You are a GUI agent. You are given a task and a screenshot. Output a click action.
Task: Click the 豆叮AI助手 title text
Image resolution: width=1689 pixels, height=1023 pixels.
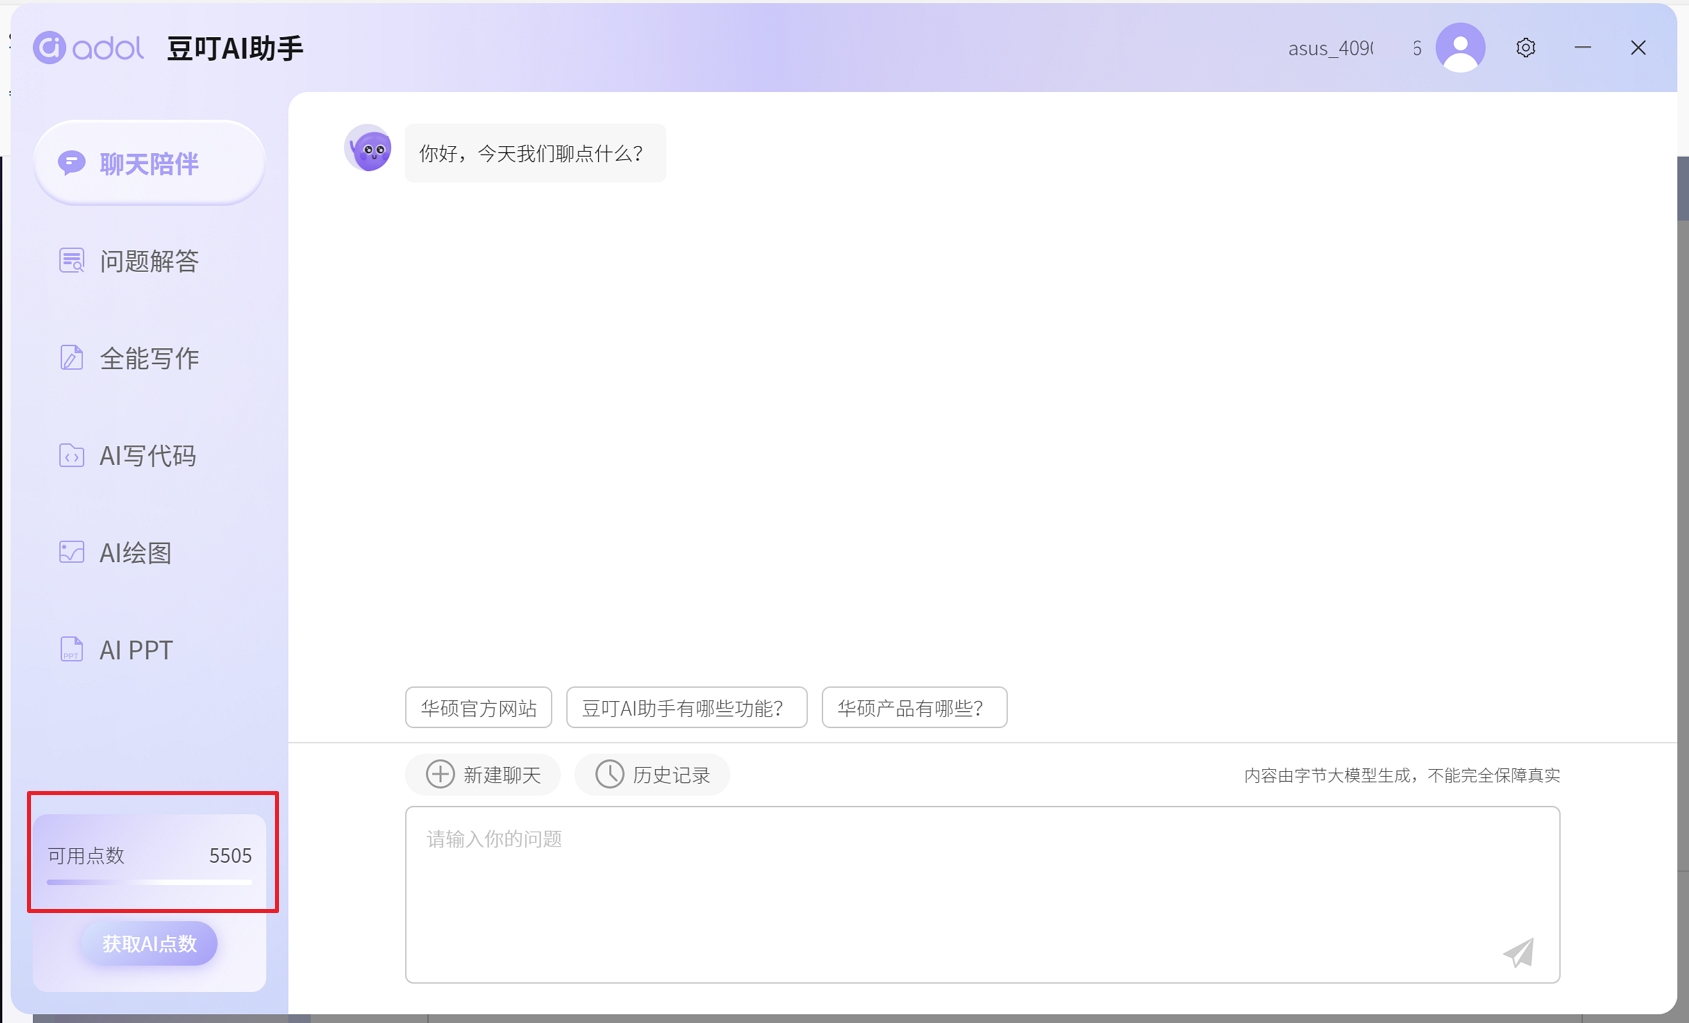pyautogui.click(x=235, y=48)
